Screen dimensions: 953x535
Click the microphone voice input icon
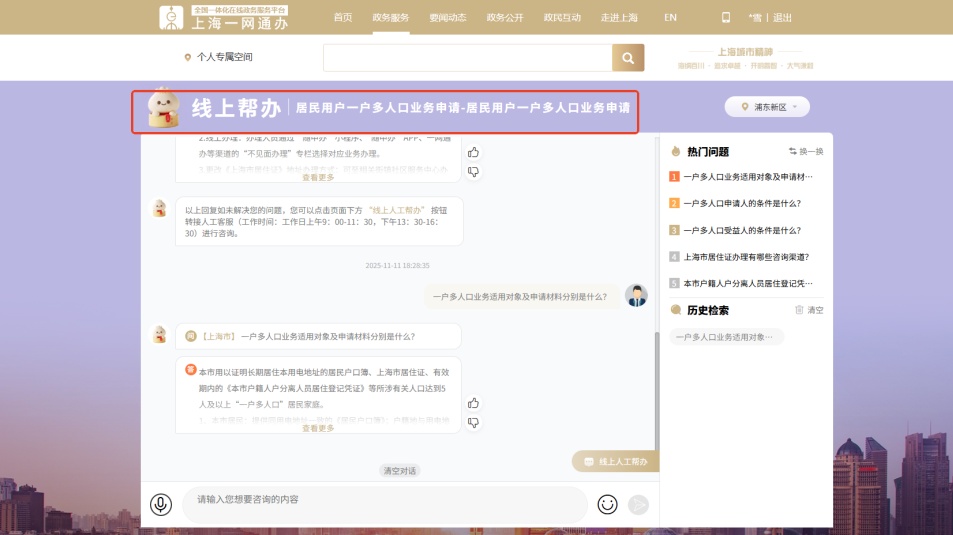[161, 504]
